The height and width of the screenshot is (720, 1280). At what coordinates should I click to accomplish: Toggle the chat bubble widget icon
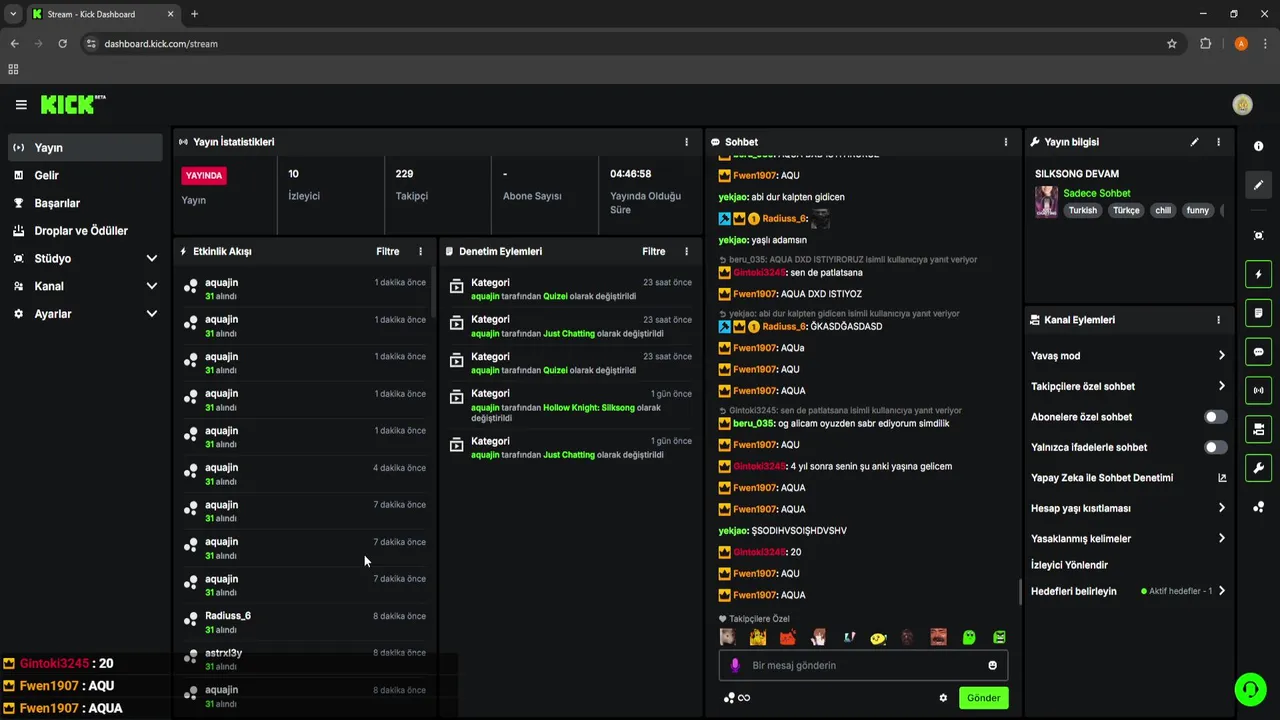(x=1258, y=352)
